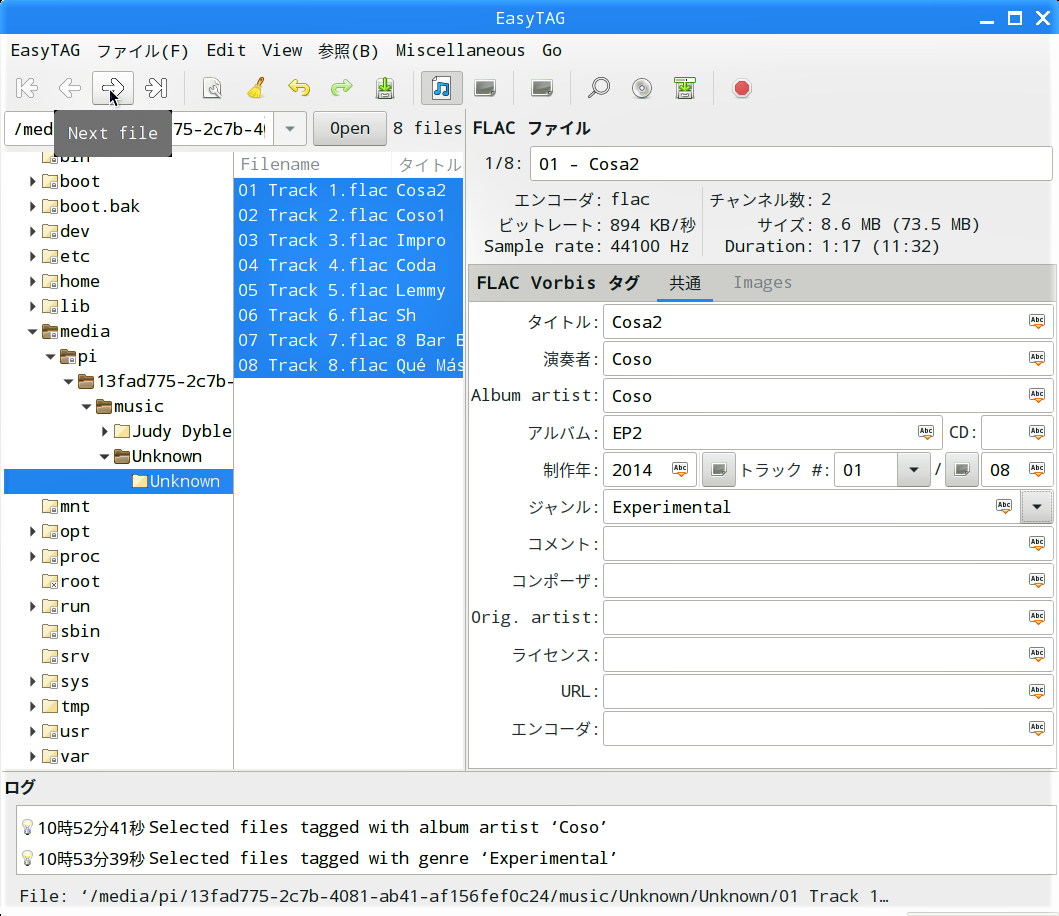
Task: Apply year 2014 to selected files icon
Action: coord(679,469)
